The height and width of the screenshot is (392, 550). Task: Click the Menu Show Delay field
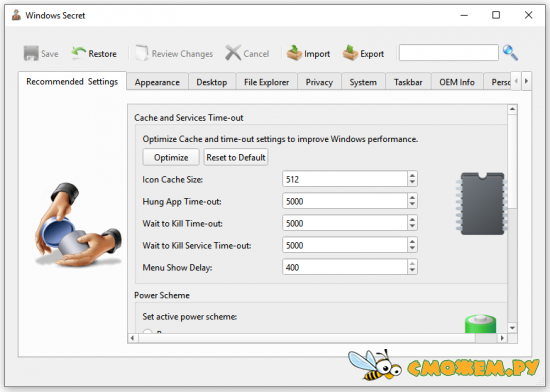coord(345,268)
